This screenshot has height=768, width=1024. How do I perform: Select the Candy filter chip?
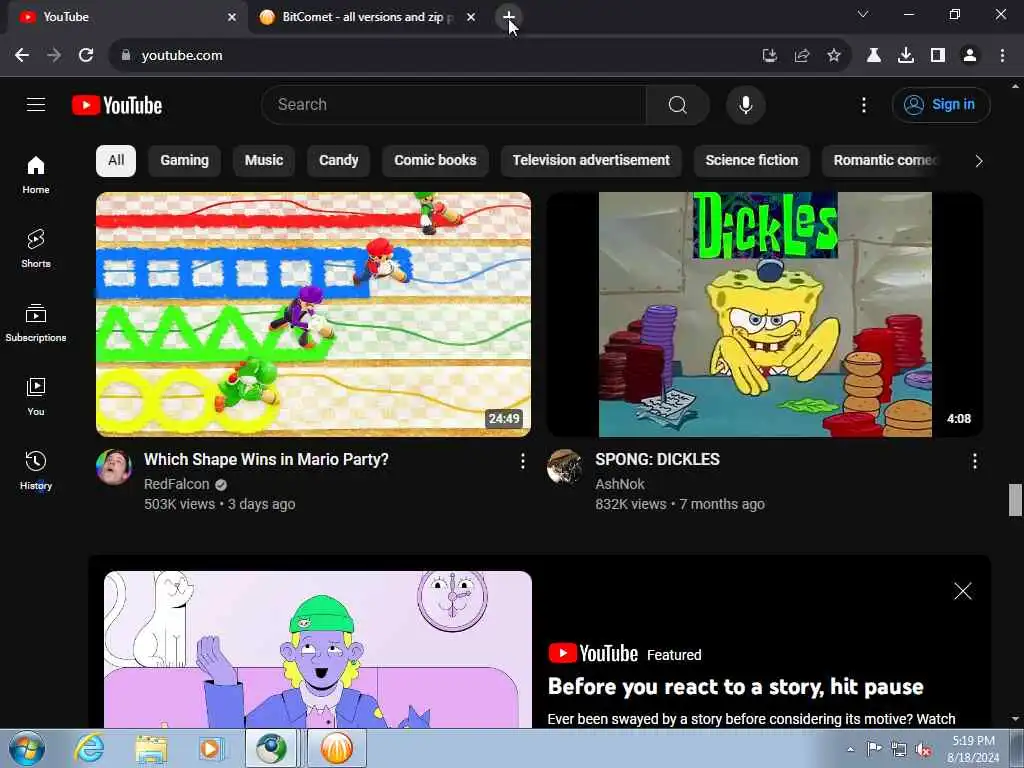(x=338, y=161)
